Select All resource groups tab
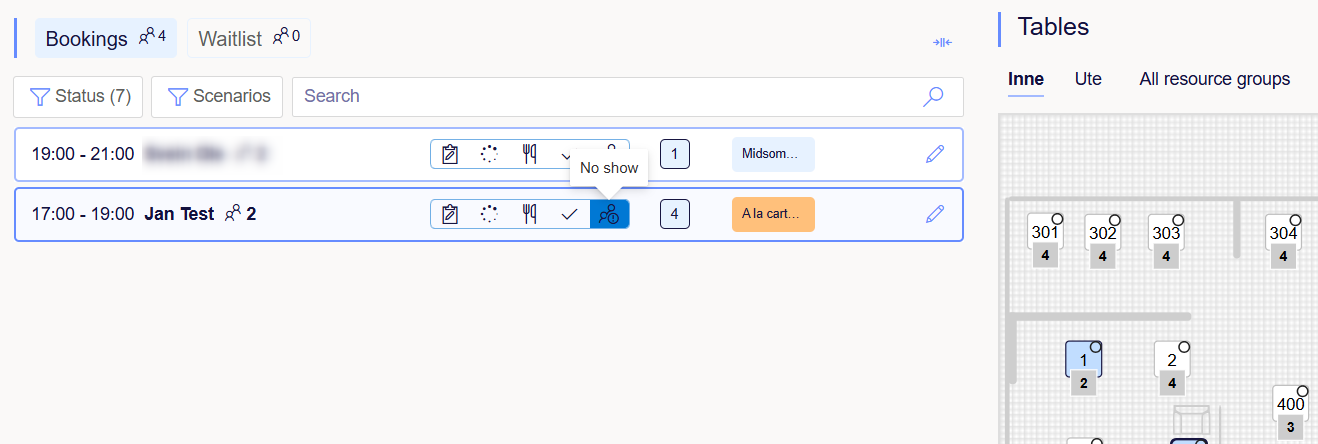Screen dimensions: 1318x444 coord(1214,79)
